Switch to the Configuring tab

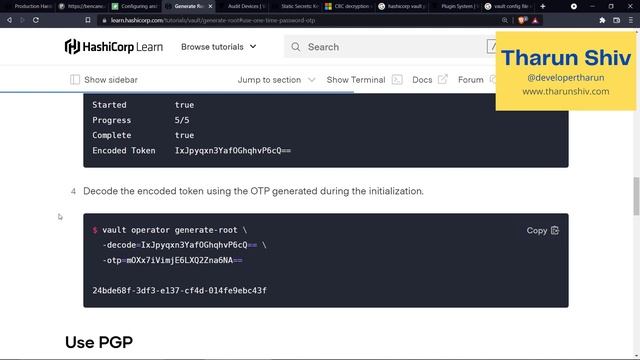click(x=135, y=6)
